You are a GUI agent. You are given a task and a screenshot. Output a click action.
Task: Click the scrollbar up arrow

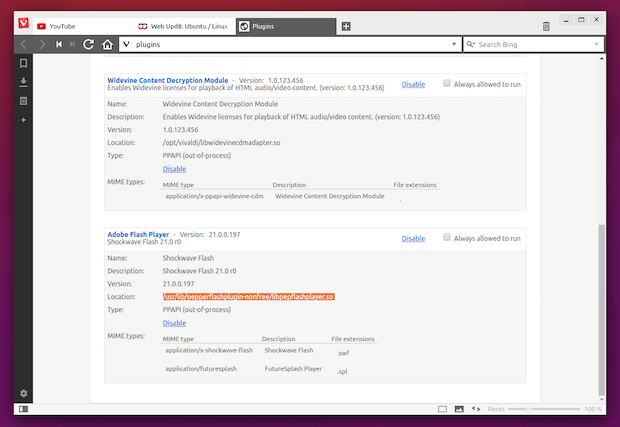coord(601,59)
